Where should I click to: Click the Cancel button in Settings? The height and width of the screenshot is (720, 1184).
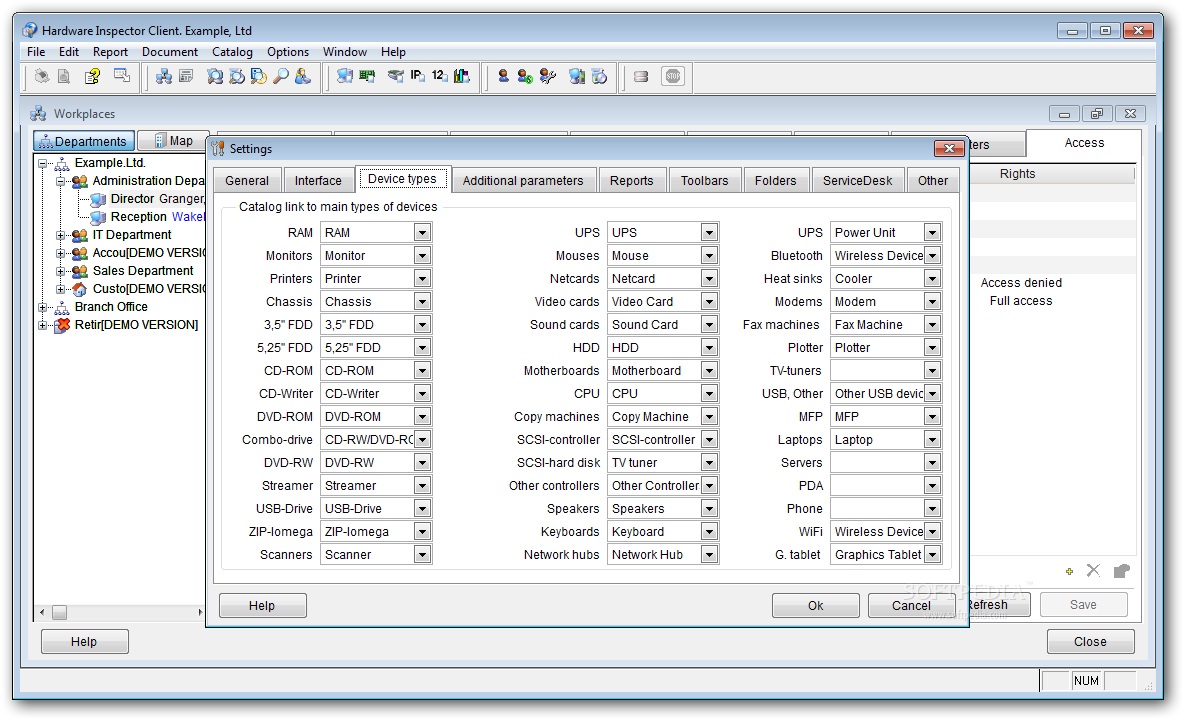click(910, 605)
